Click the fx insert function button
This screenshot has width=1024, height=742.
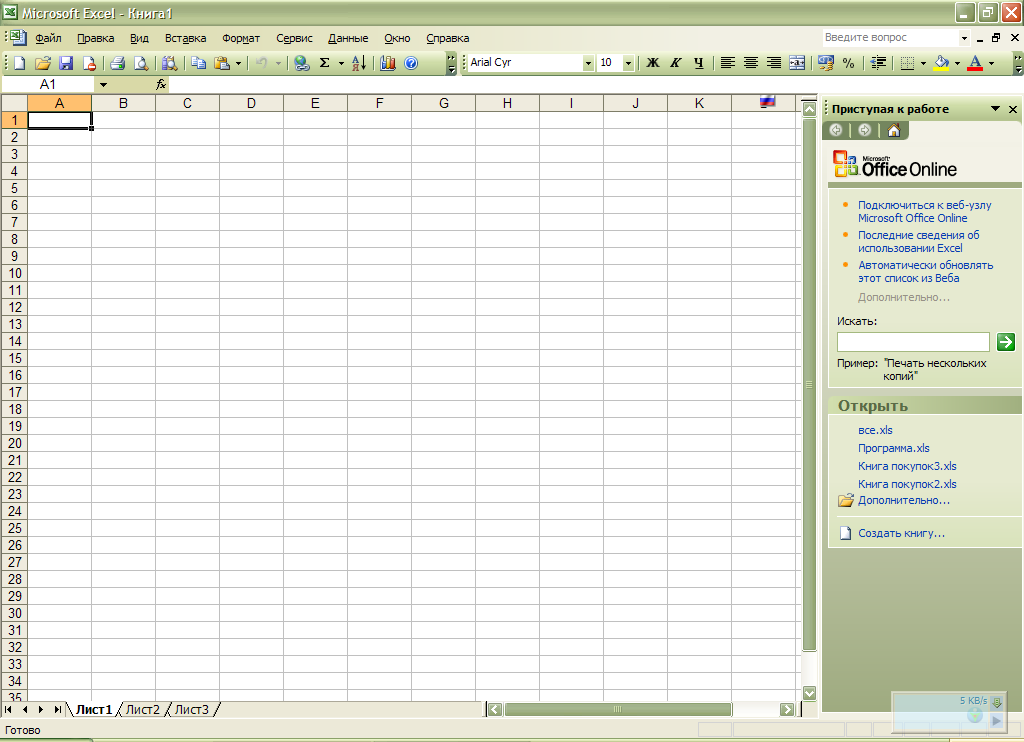pos(161,84)
